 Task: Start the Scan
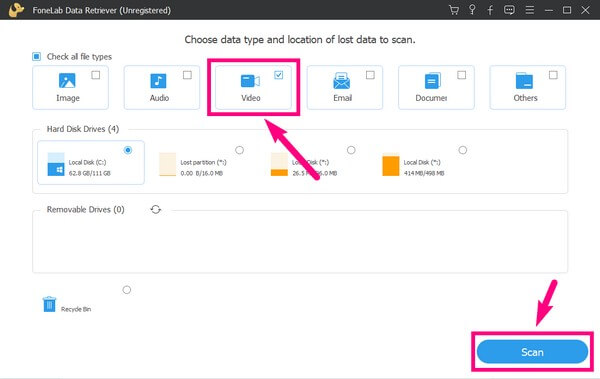532,352
